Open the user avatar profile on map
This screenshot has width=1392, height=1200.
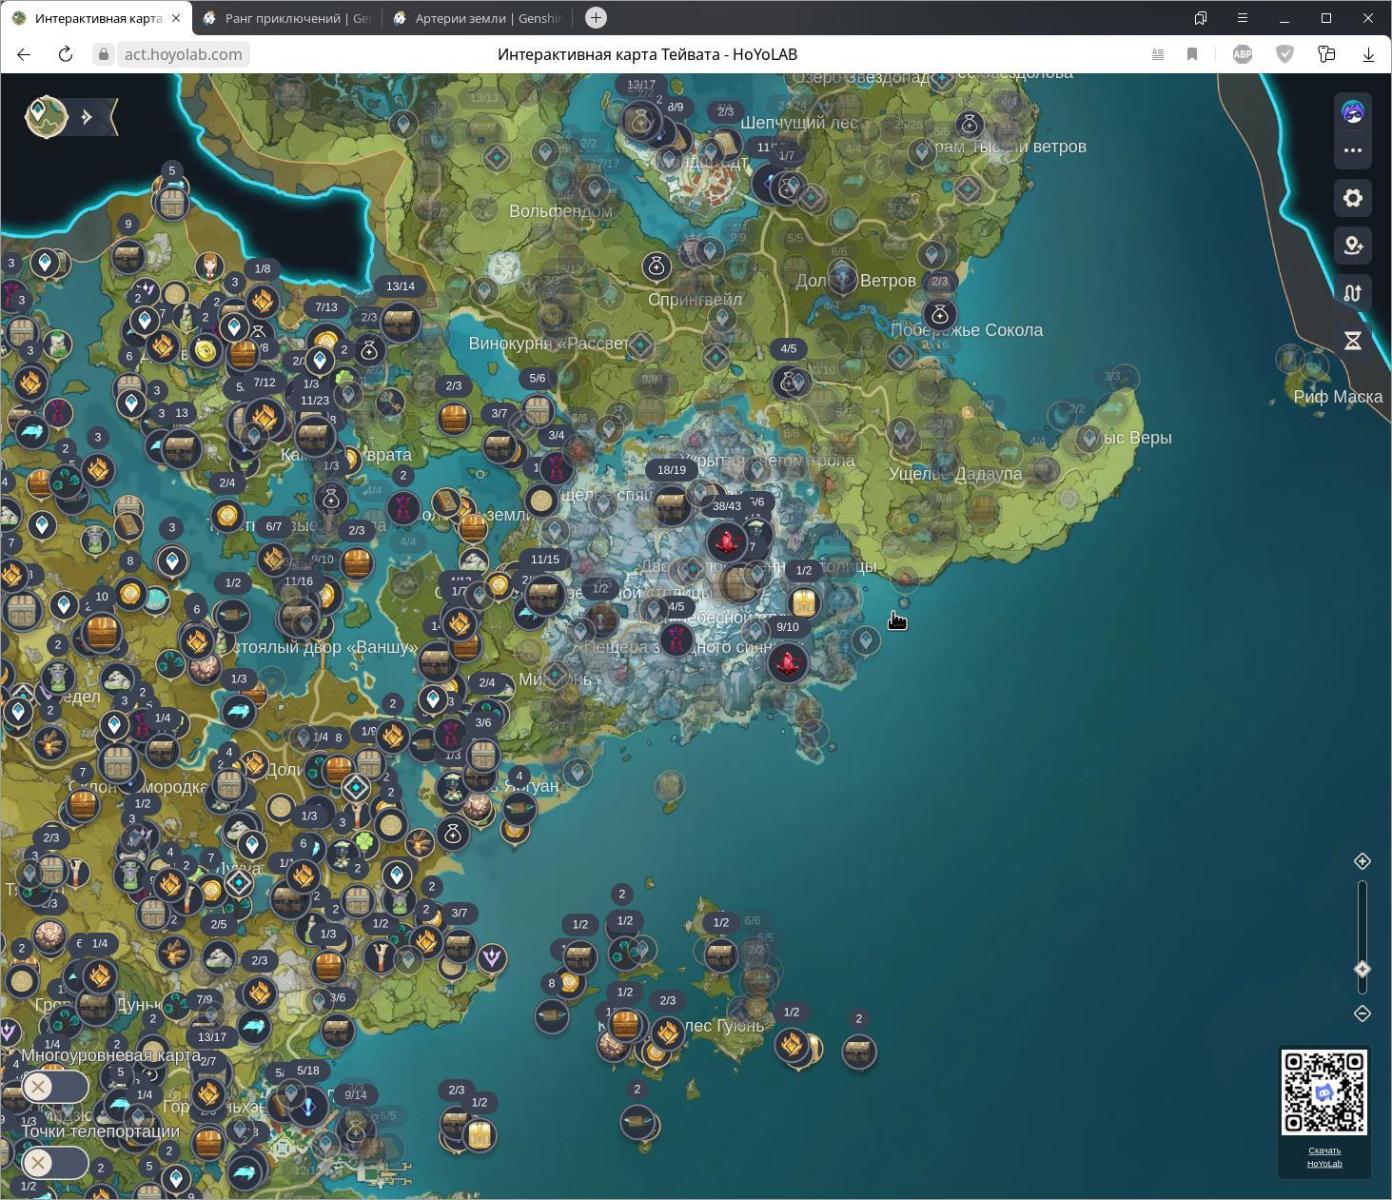1352,113
